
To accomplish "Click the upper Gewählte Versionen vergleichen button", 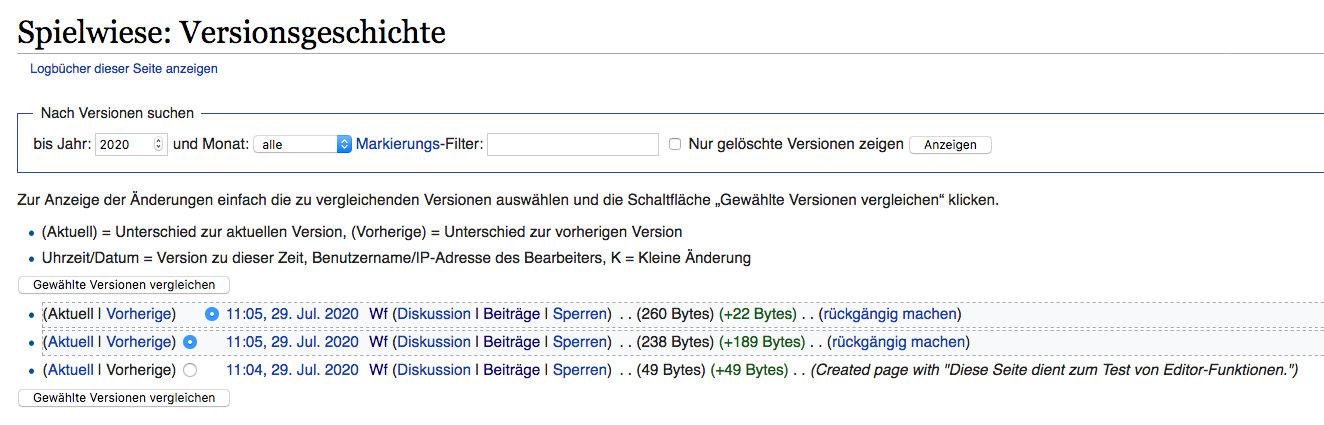I will pos(124,284).
